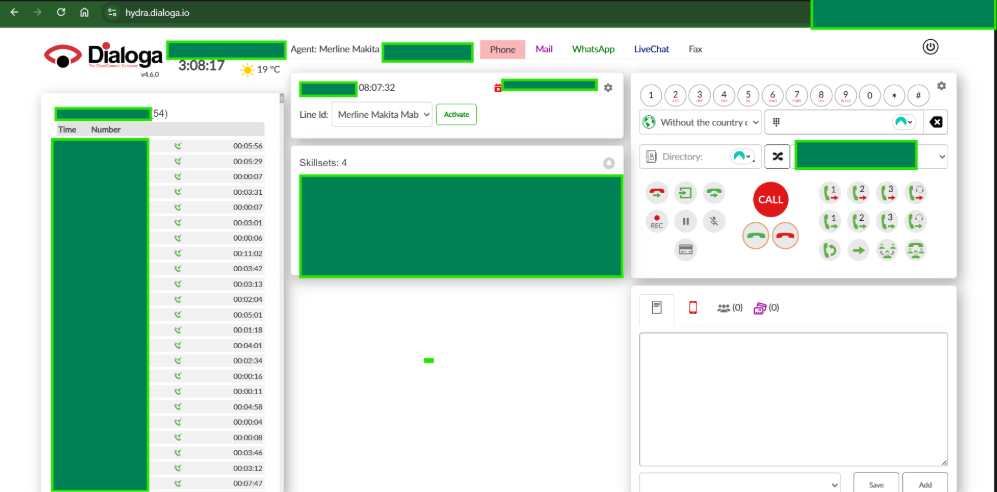997x492 pixels.
Task: Click the red hang-up phone icon
Action: click(x=786, y=236)
